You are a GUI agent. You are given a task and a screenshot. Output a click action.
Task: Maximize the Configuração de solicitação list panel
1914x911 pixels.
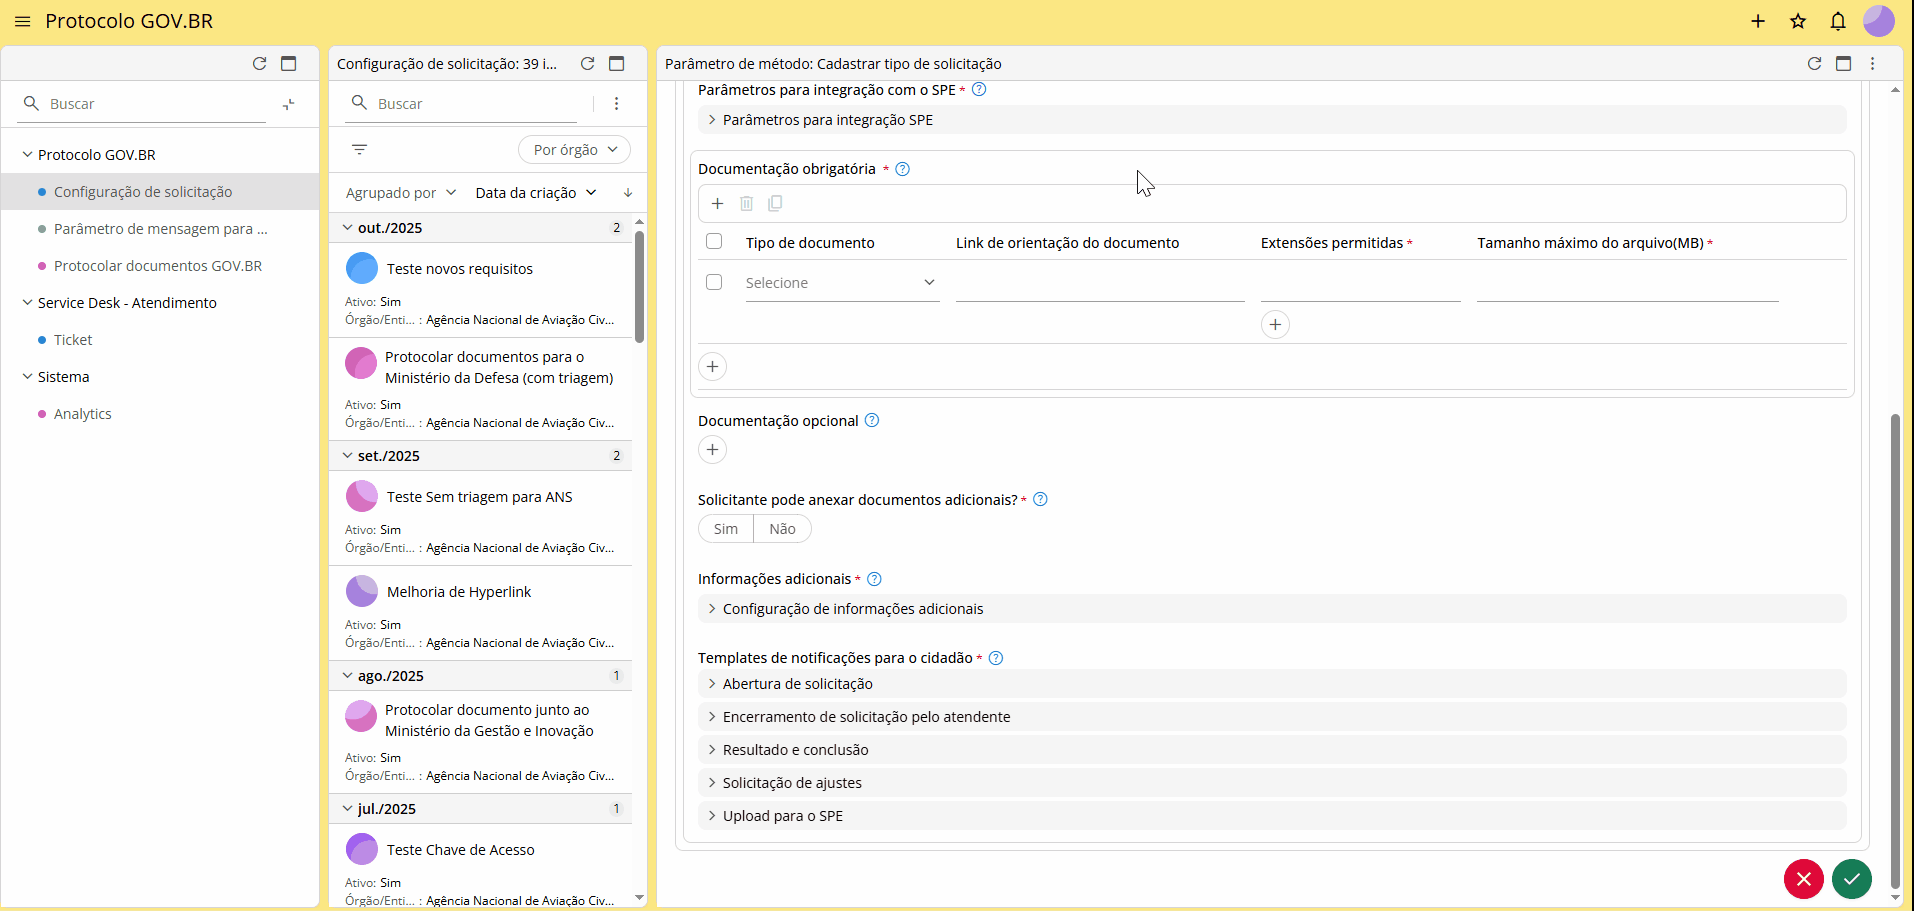pyautogui.click(x=617, y=63)
